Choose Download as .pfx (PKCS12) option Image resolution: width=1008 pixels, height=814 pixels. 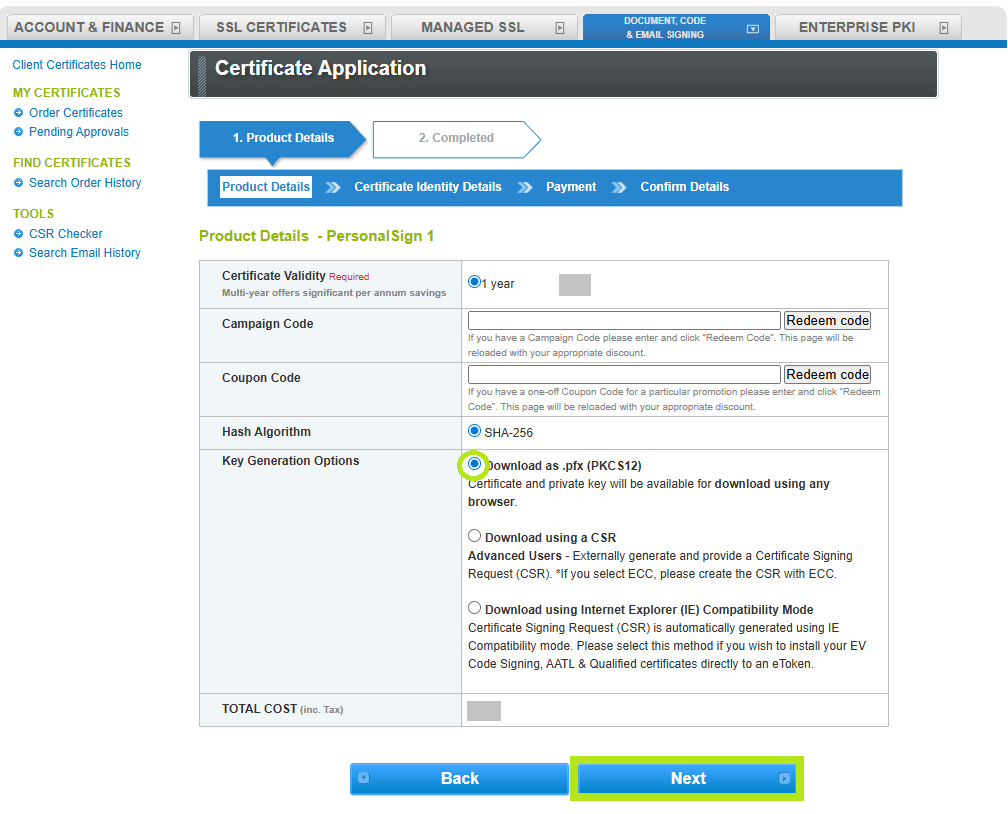(x=475, y=465)
